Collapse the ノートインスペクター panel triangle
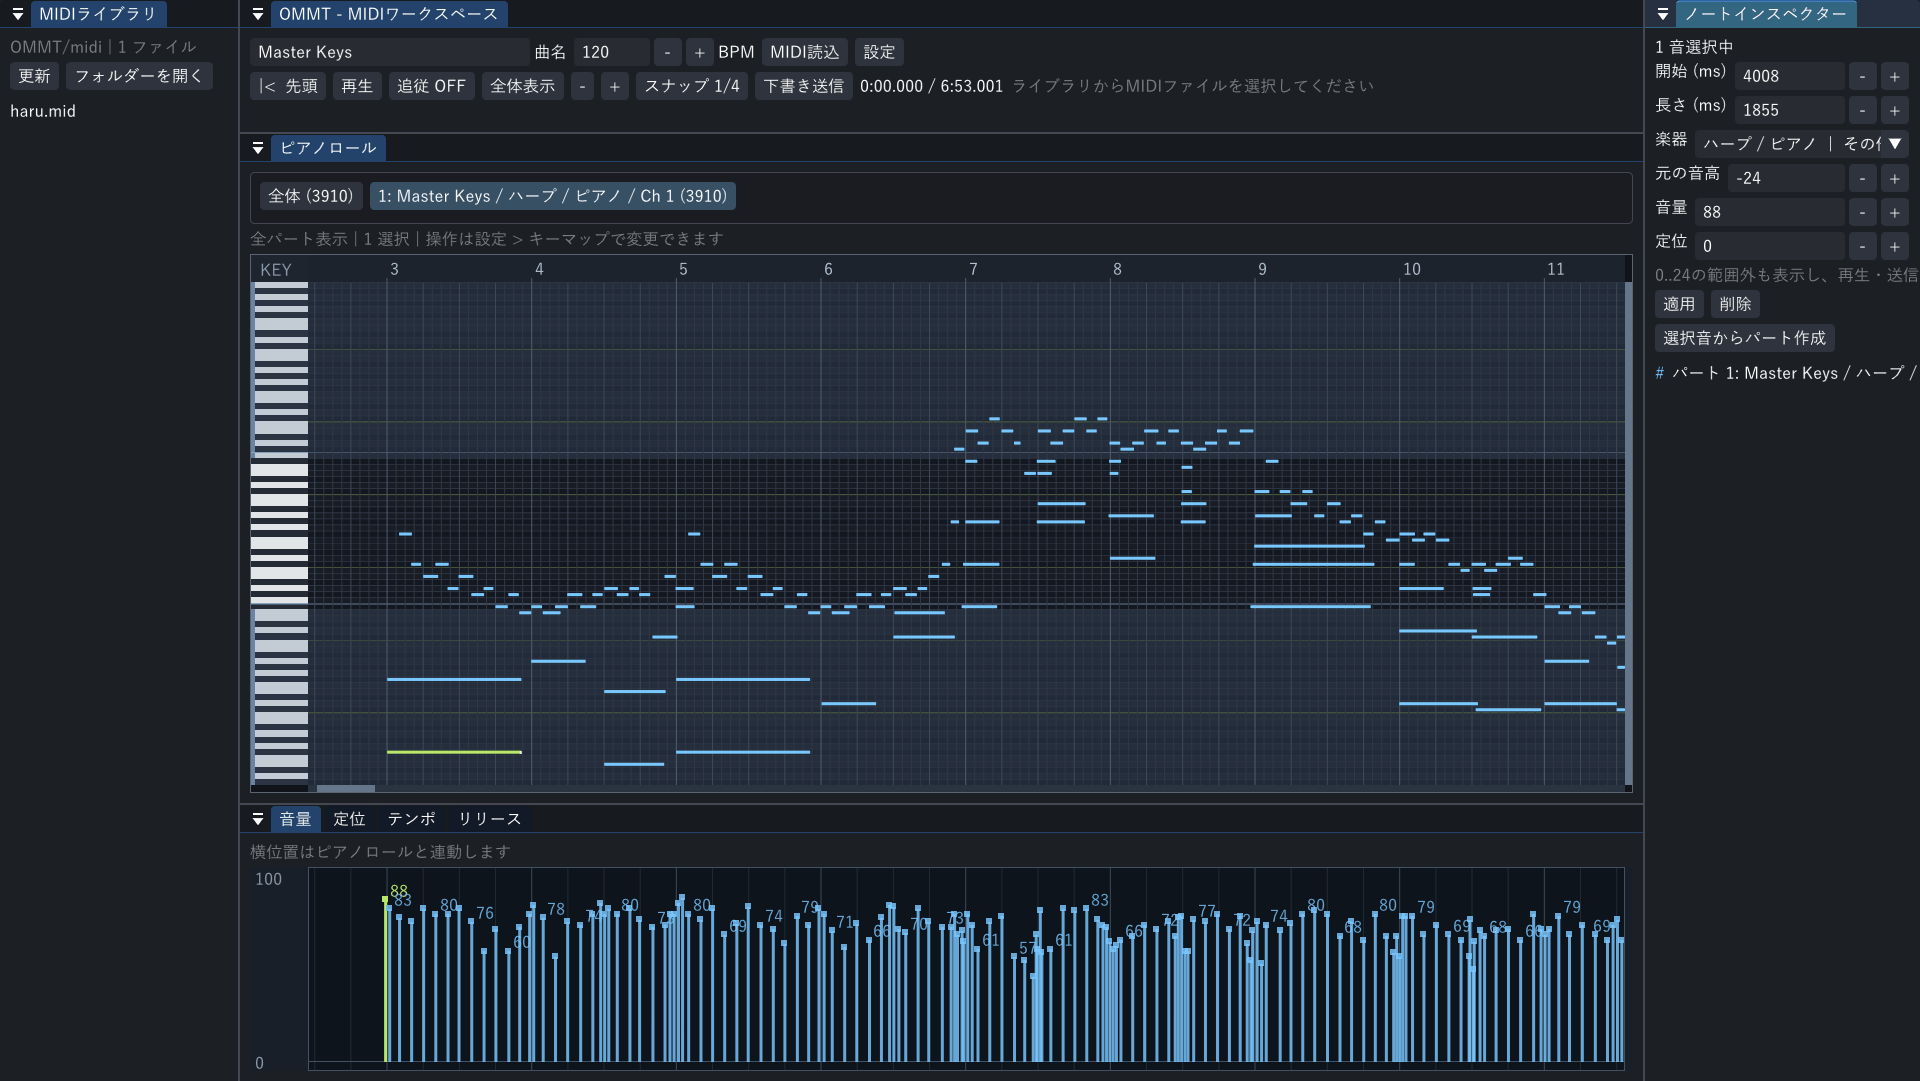The width and height of the screenshot is (1920, 1081). point(1663,14)
